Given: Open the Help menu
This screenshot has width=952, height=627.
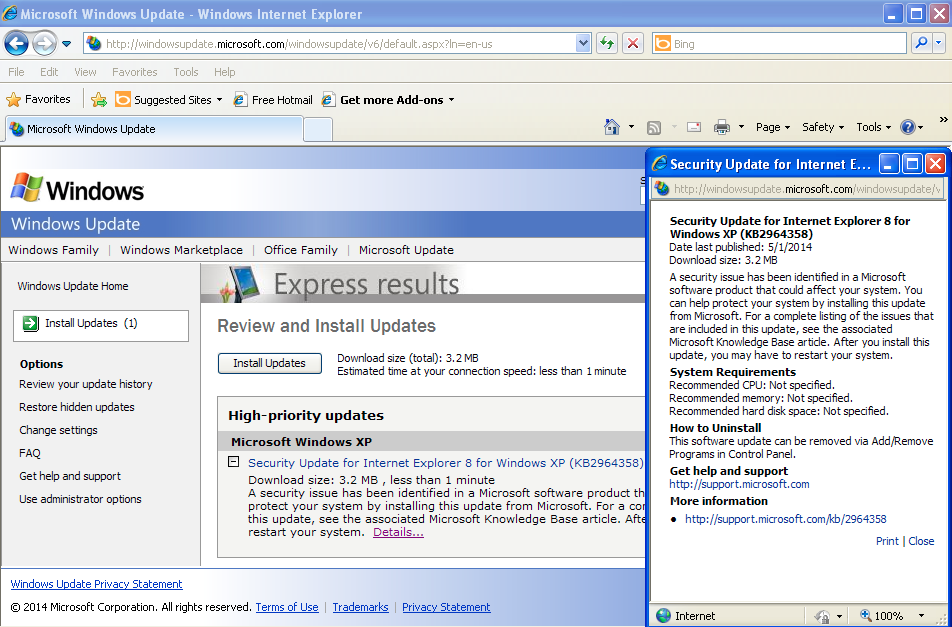Looking at the screenshot, I should click(x=224, y=72).
